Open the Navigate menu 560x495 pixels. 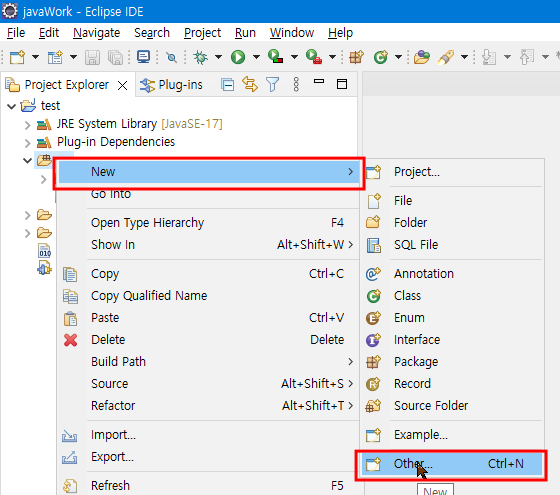(x=96, y=33)
